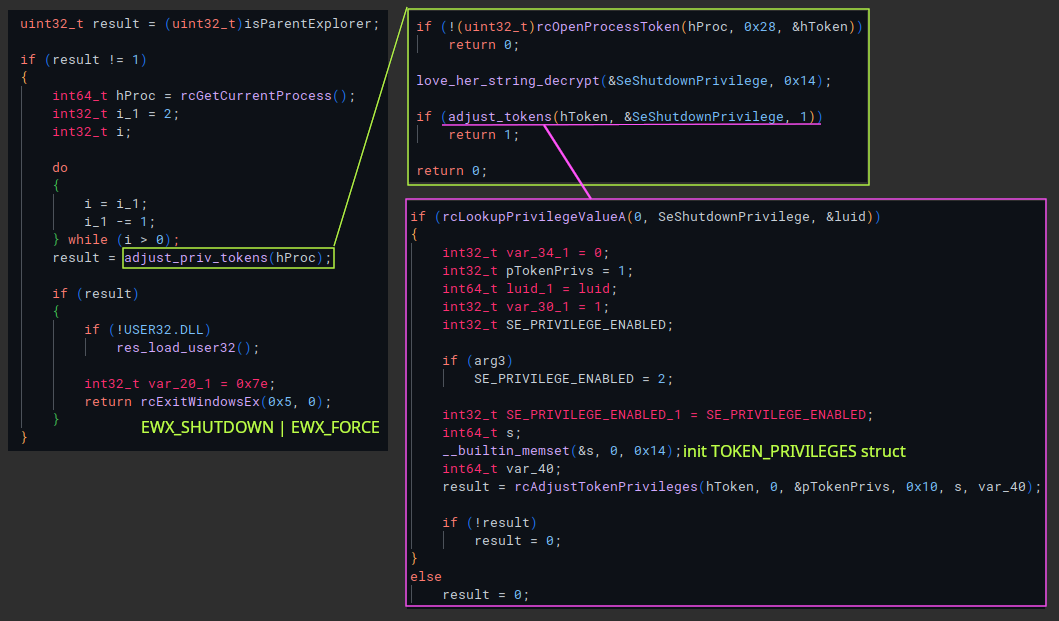The width and height of the screenshot is (1059, 621).
Task: Click the statement "i = i_1;"
Action: [115, 203]
